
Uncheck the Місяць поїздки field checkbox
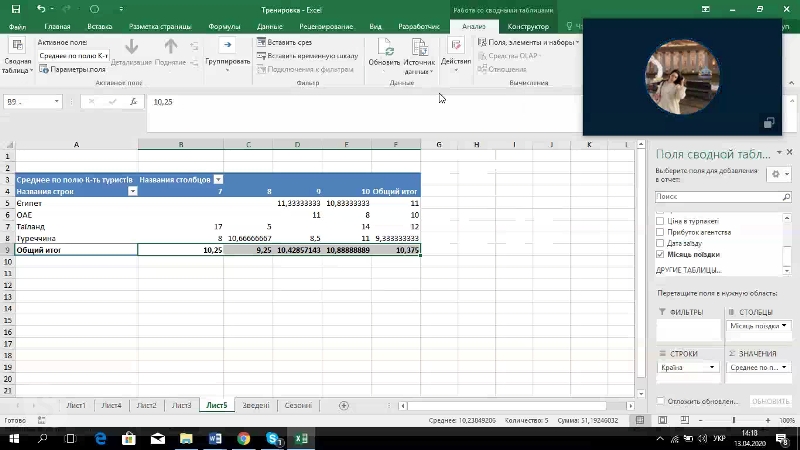660,255
